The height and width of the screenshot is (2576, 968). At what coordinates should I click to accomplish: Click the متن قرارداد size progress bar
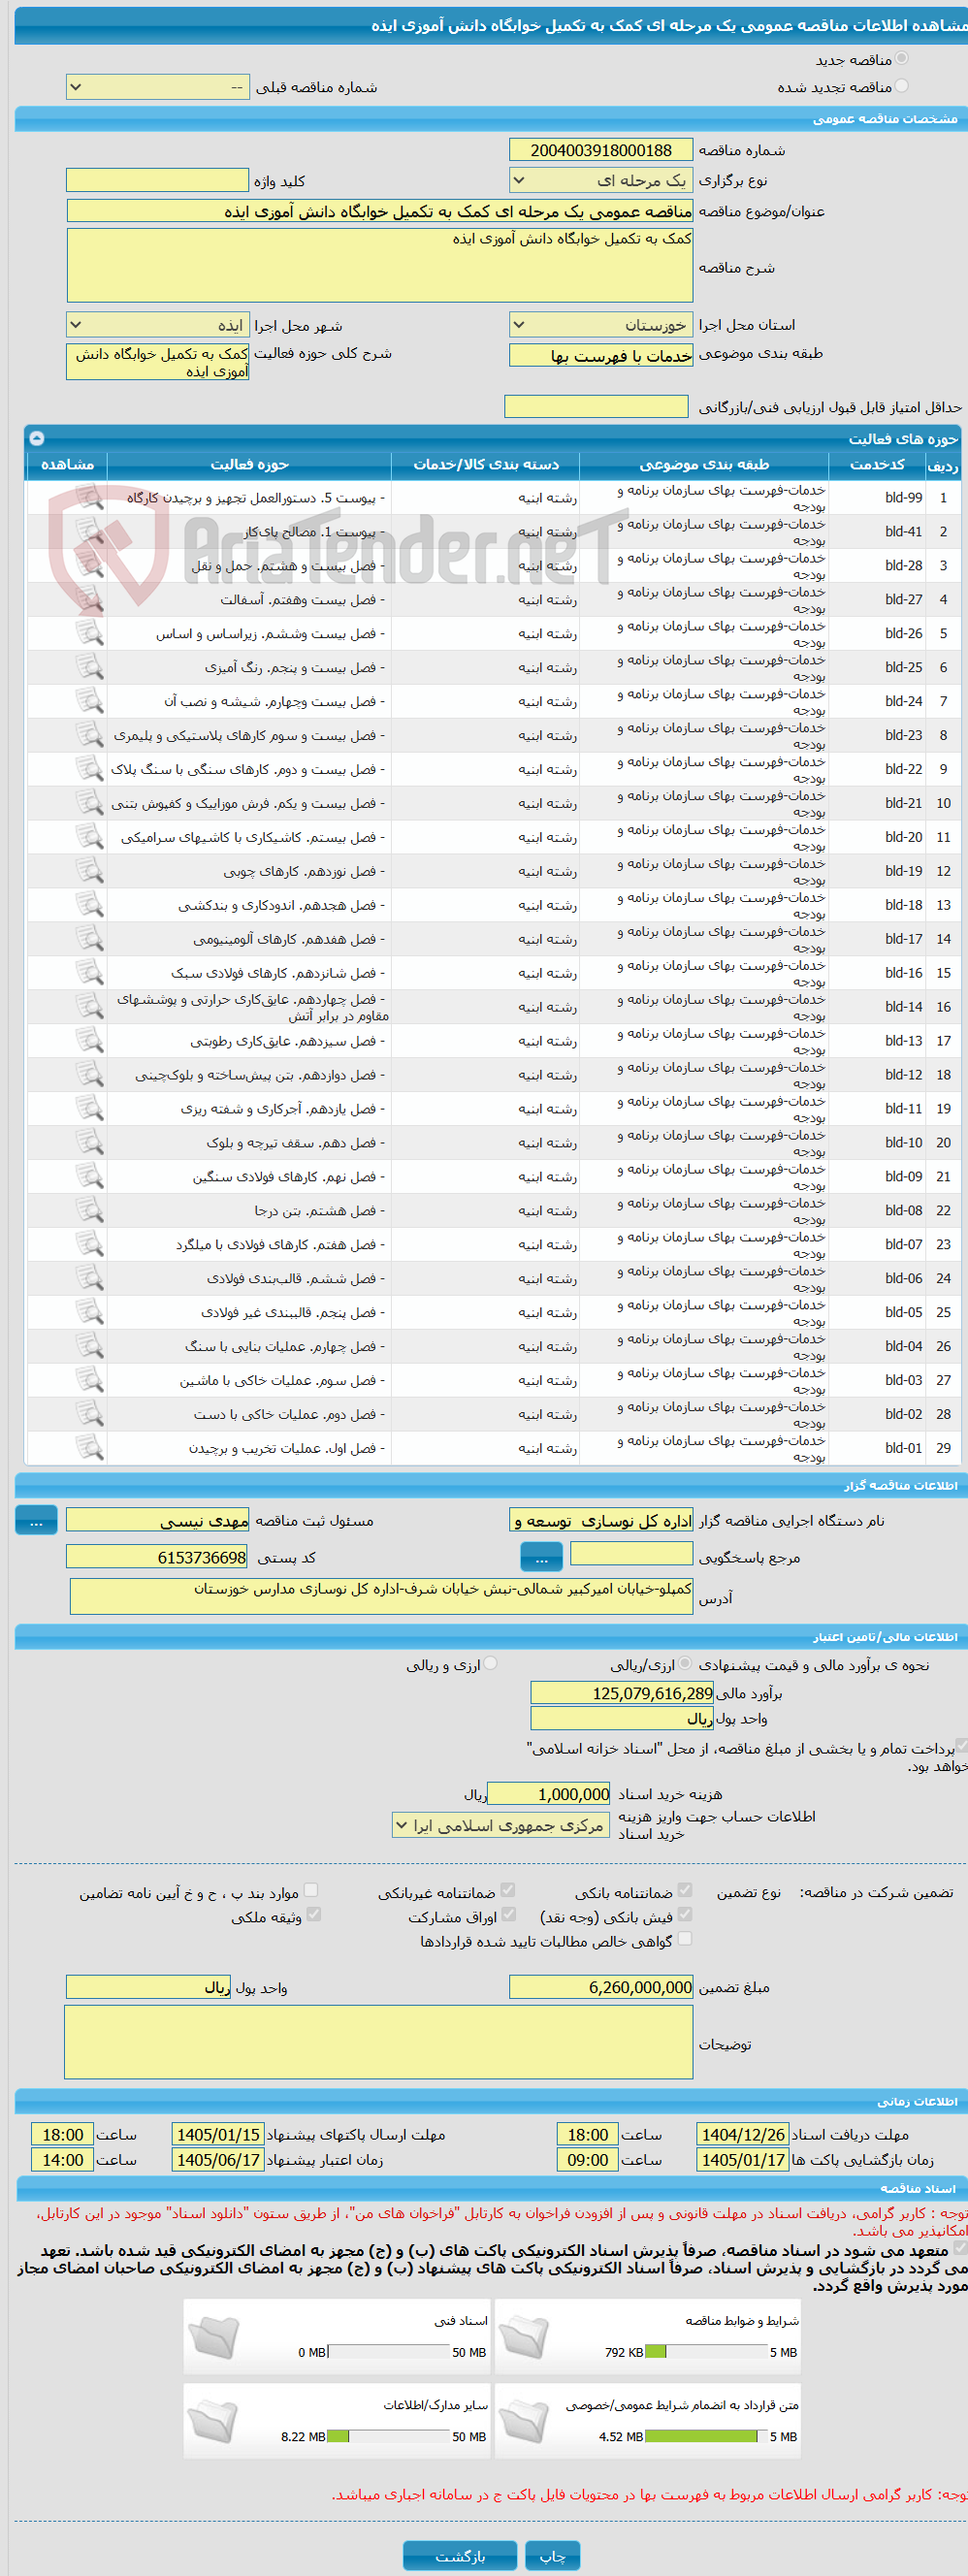pos(706,2436)
